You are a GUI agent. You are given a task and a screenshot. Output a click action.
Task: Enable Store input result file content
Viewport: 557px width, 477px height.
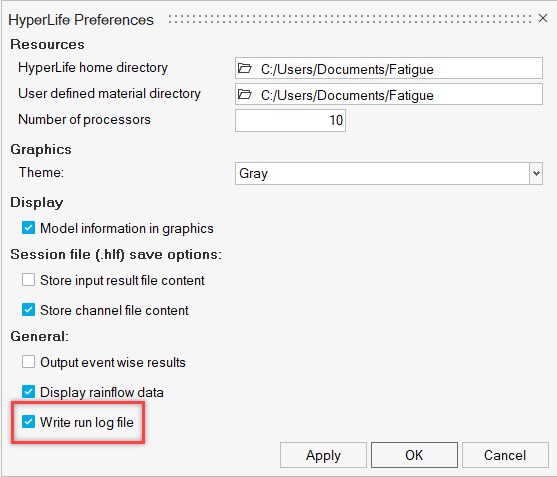click(28, 280)
